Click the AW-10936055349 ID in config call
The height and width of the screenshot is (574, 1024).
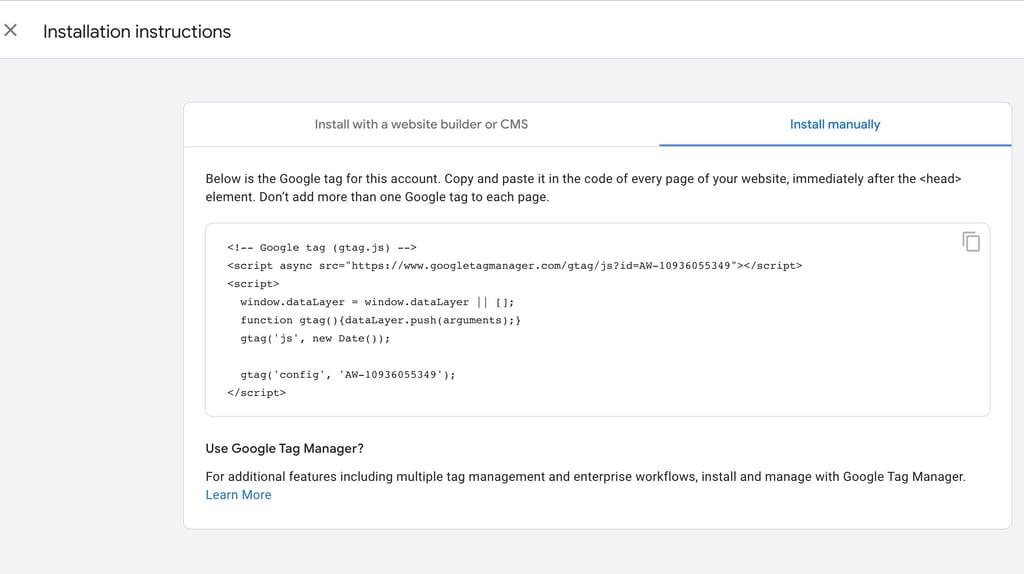pos(391,375)
